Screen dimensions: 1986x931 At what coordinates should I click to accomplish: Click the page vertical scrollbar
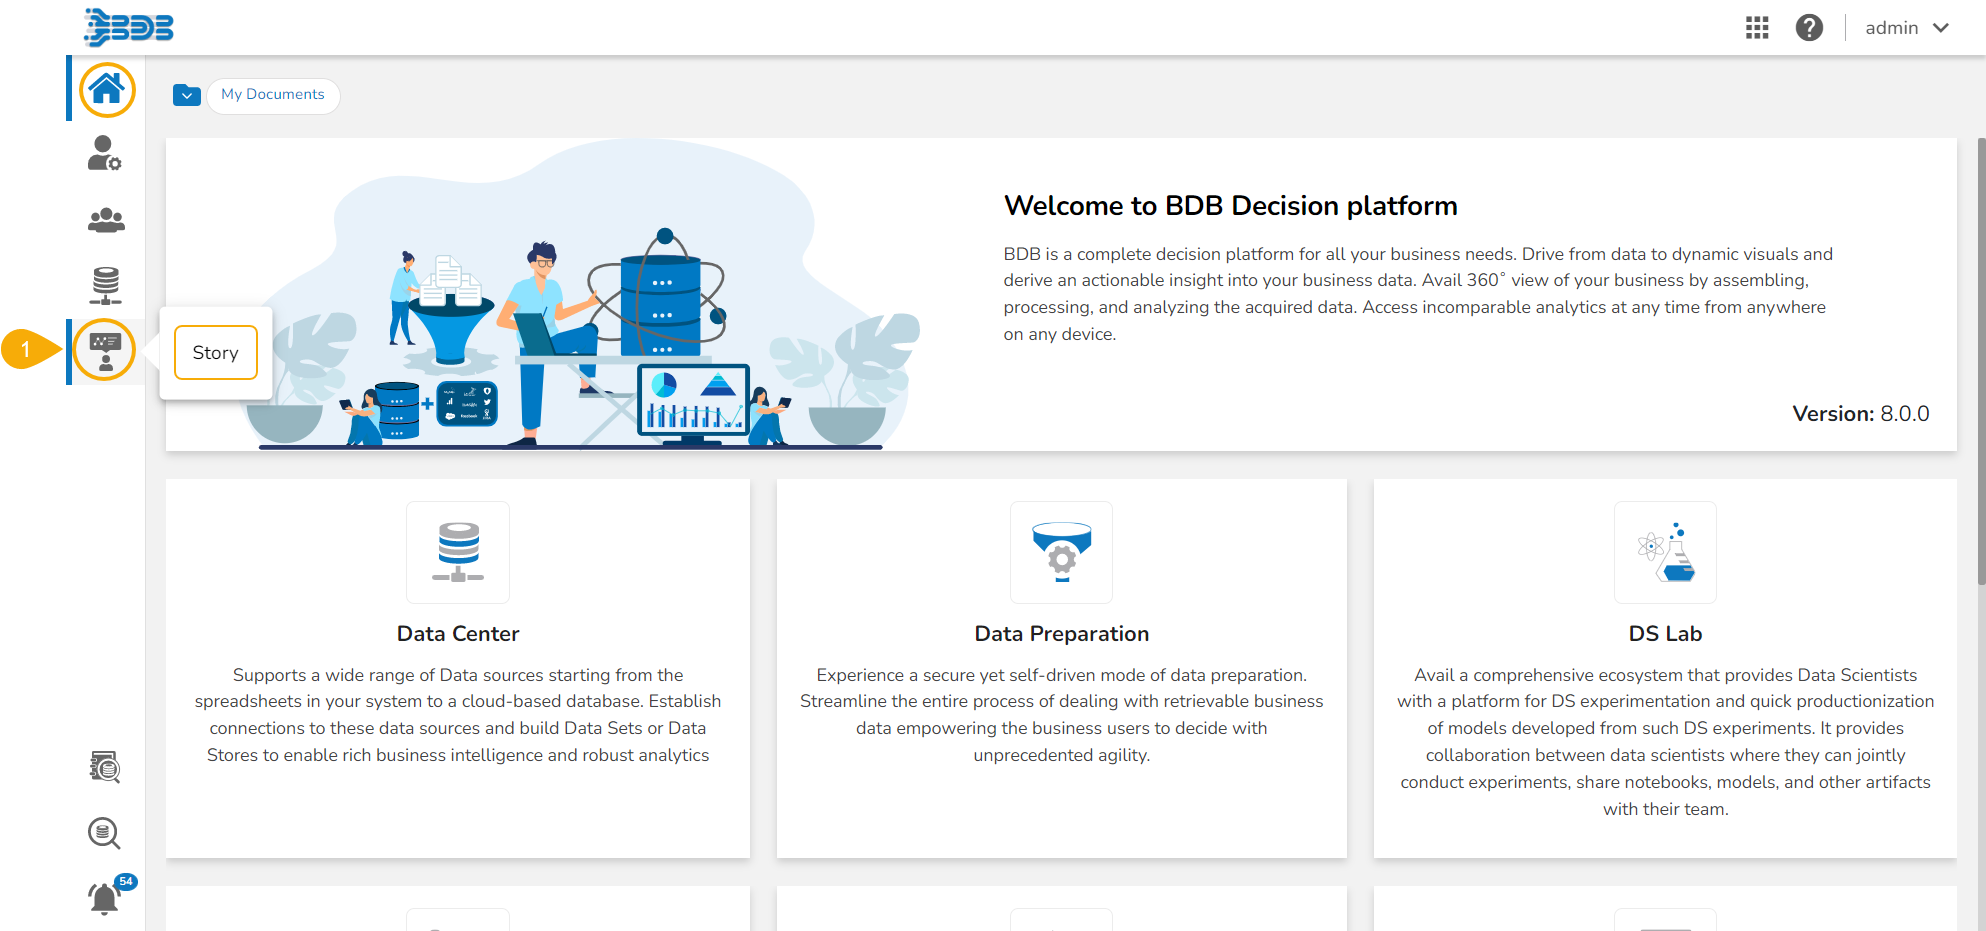1981,361
